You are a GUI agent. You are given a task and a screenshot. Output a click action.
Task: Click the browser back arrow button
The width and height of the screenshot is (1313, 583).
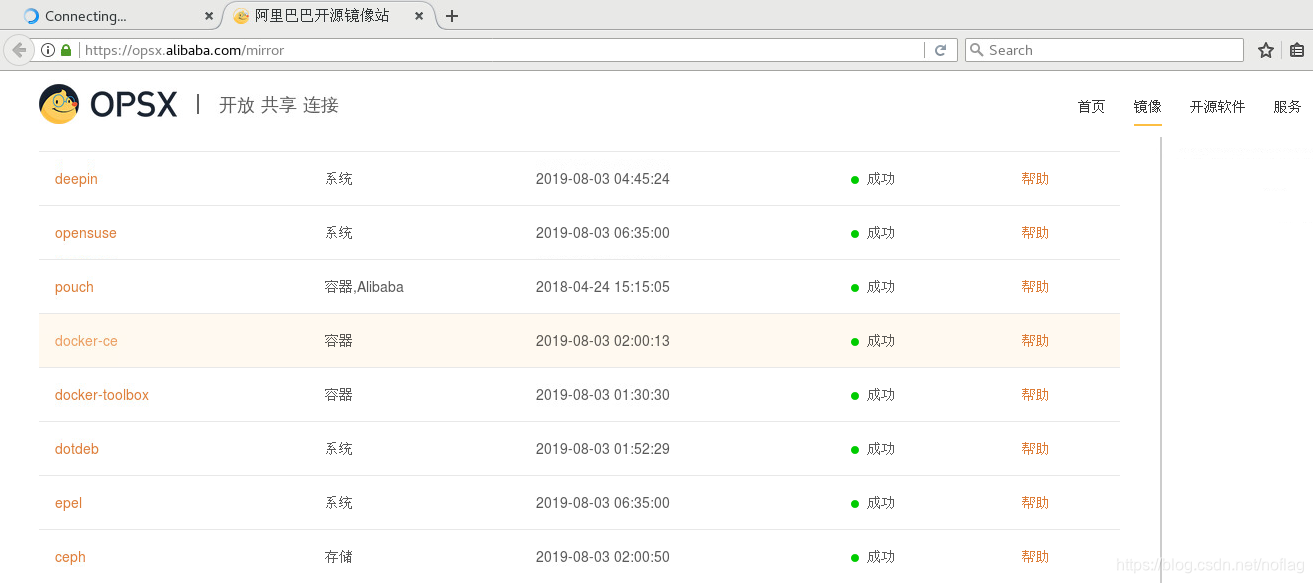18,50
